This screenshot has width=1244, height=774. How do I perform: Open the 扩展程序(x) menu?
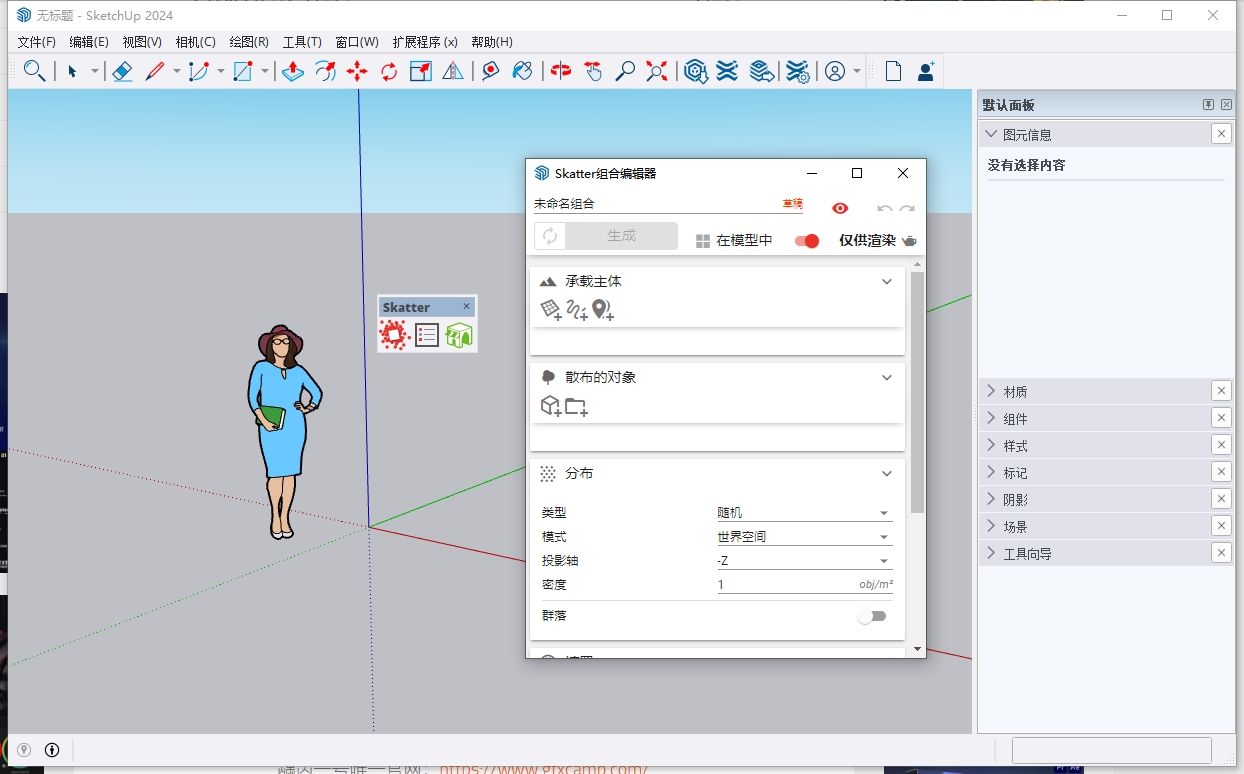coord(425,42)
